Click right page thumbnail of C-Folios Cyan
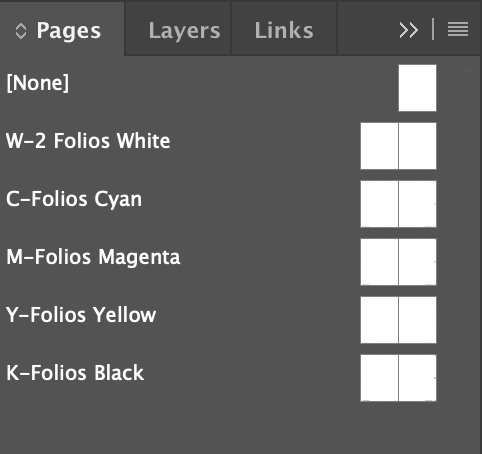The height and width of the screenshot is (454, 482). pyautogui.click(x=417, y=204)
